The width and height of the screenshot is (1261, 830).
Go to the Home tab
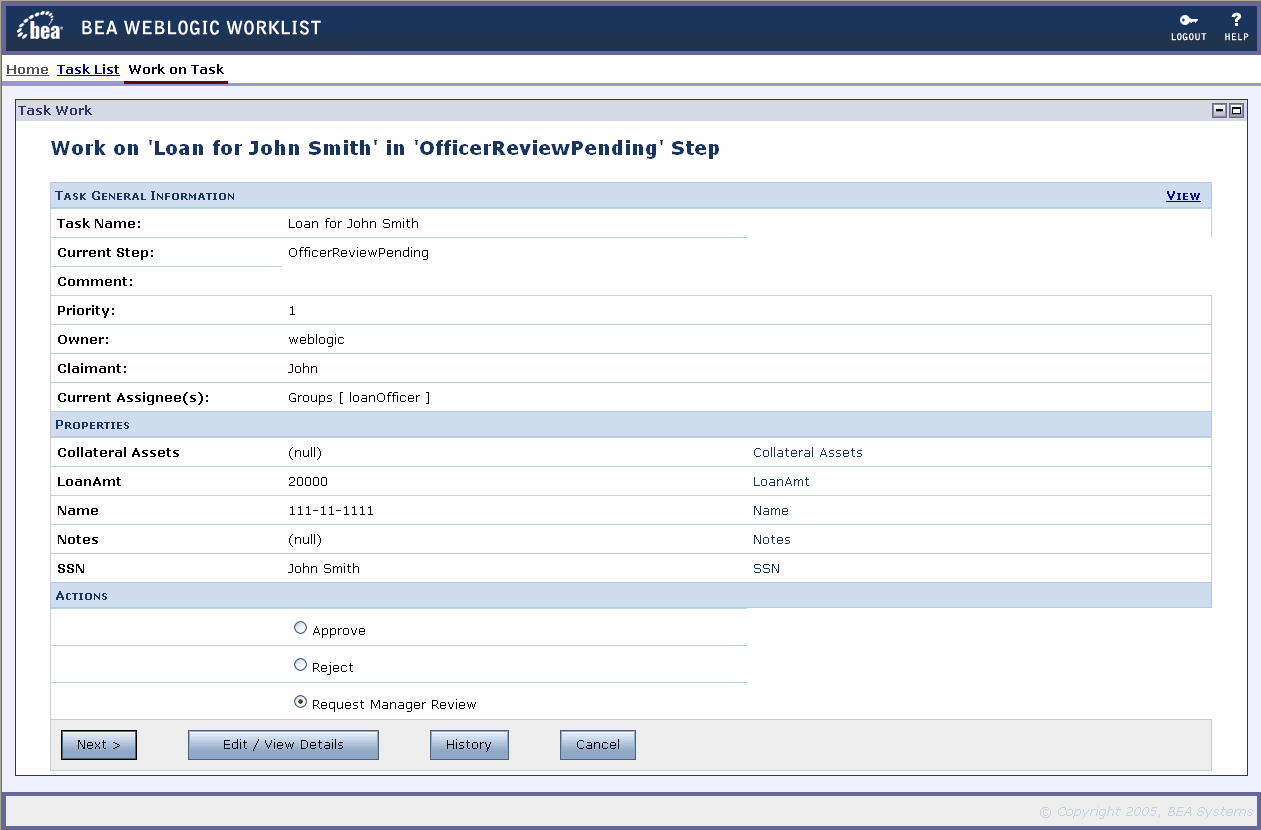point(27,69)
